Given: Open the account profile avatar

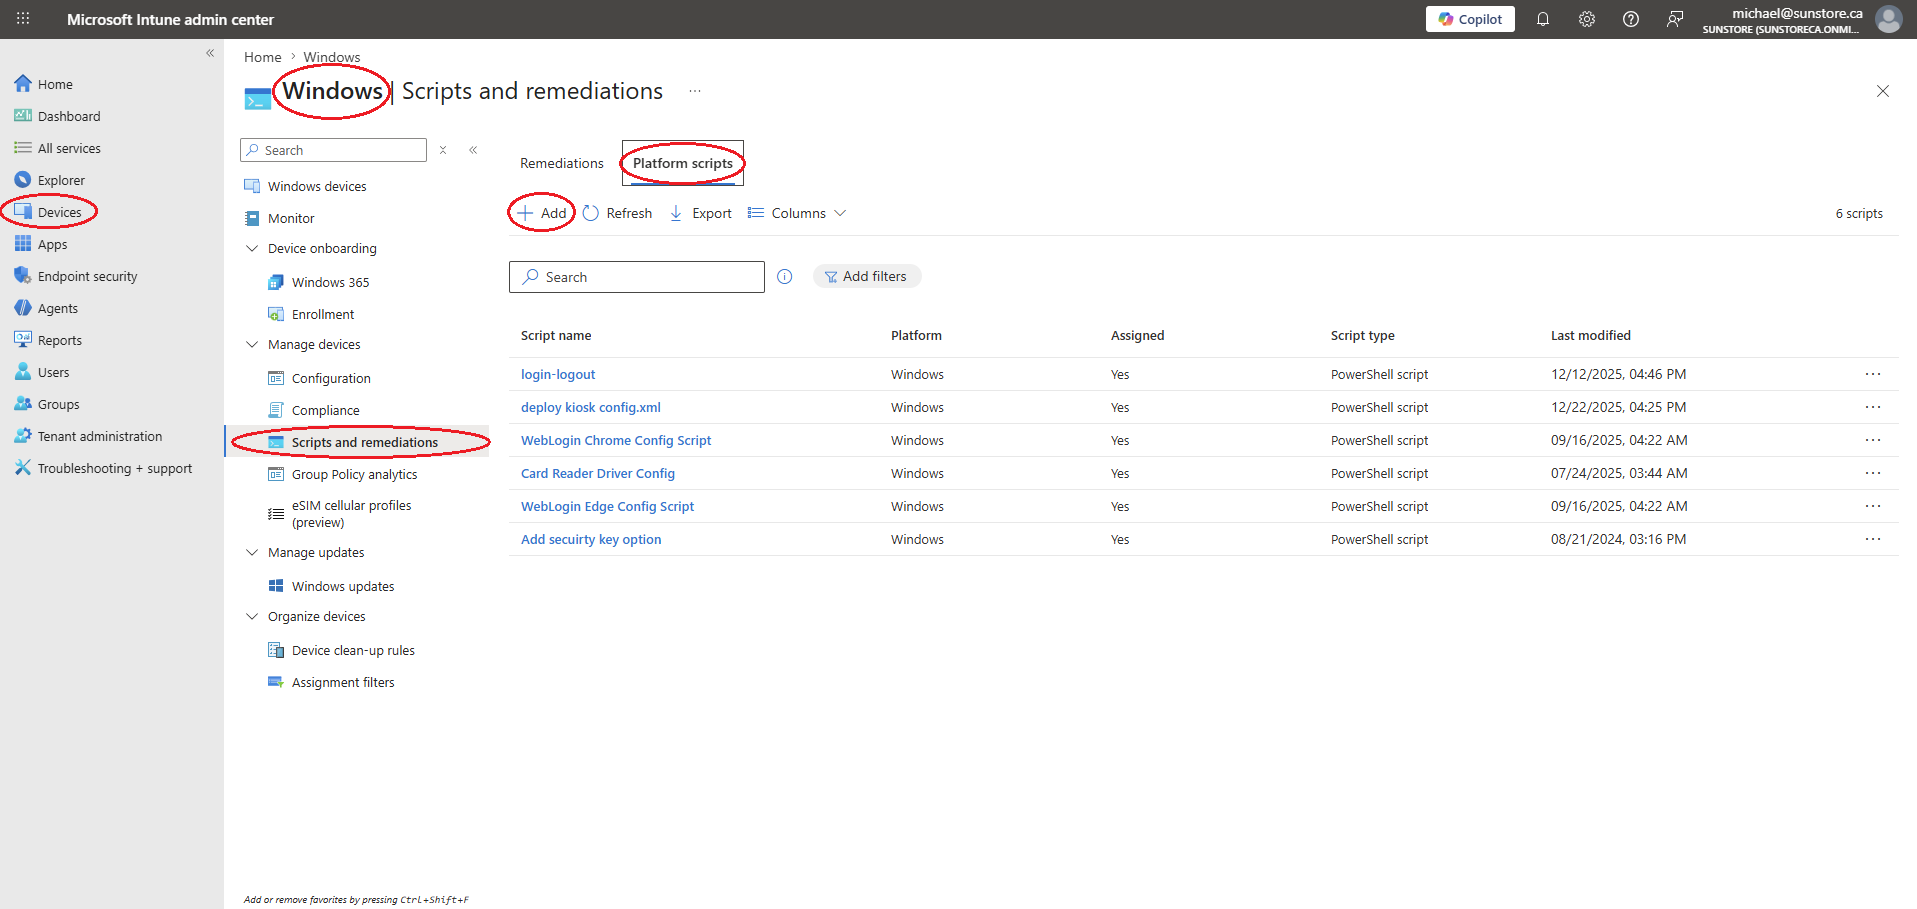Looking at the screenshot, I should click(x=1889, y=19).
